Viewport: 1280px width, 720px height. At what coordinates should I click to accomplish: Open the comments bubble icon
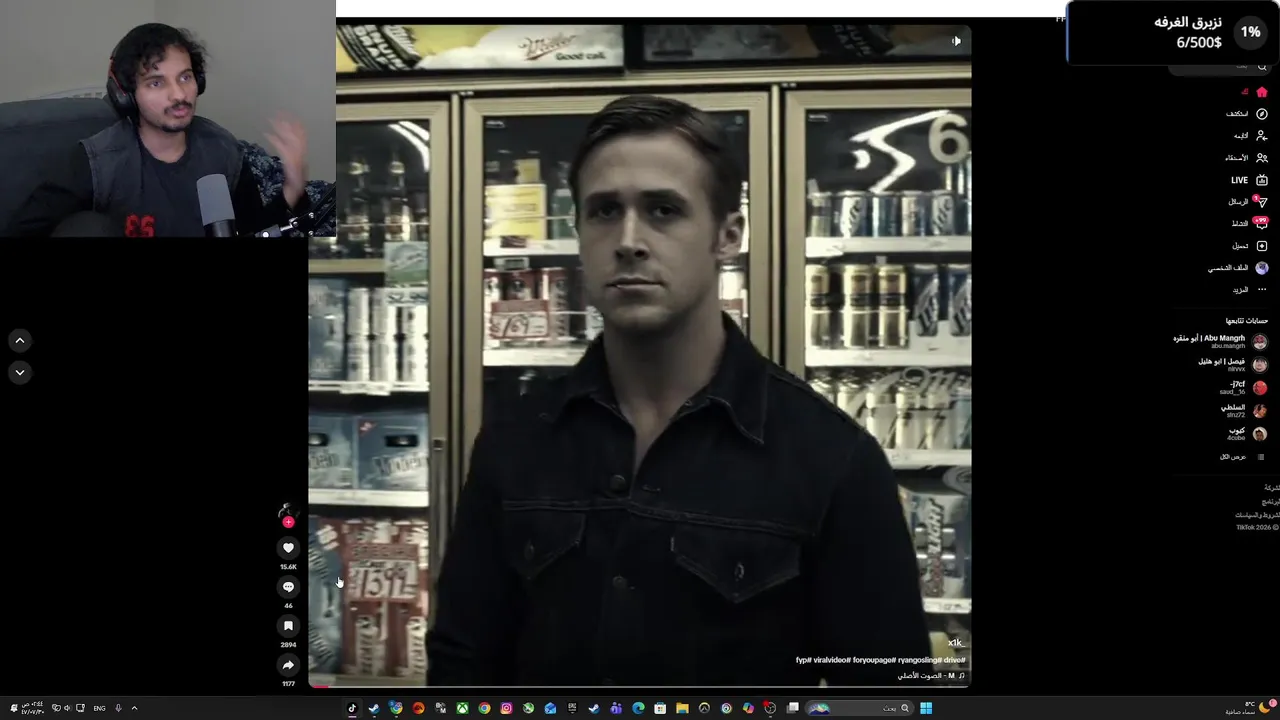[288, 587]
